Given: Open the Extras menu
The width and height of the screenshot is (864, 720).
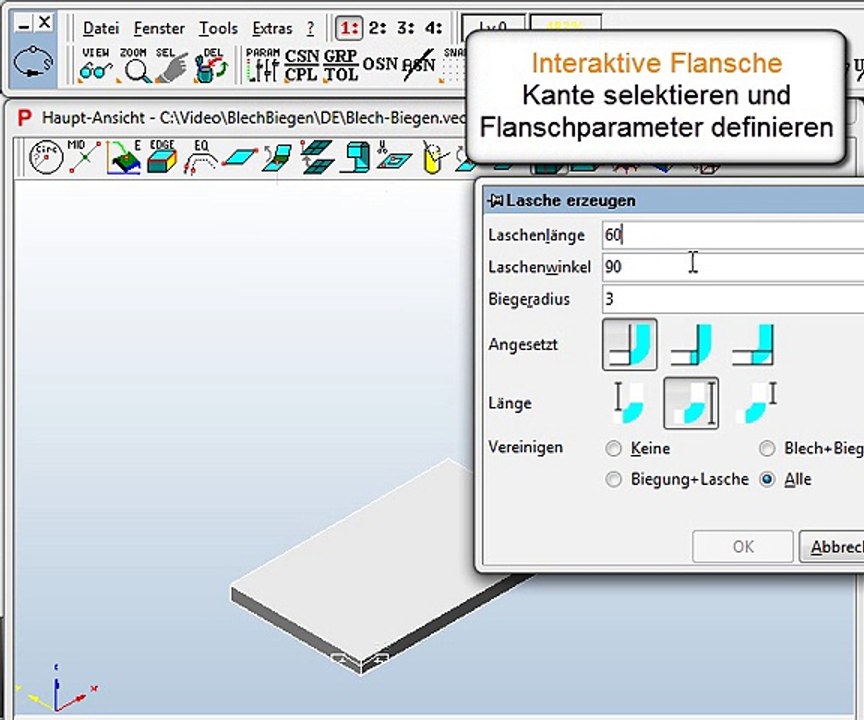Looking at the screenshot, I should [272, 29].
